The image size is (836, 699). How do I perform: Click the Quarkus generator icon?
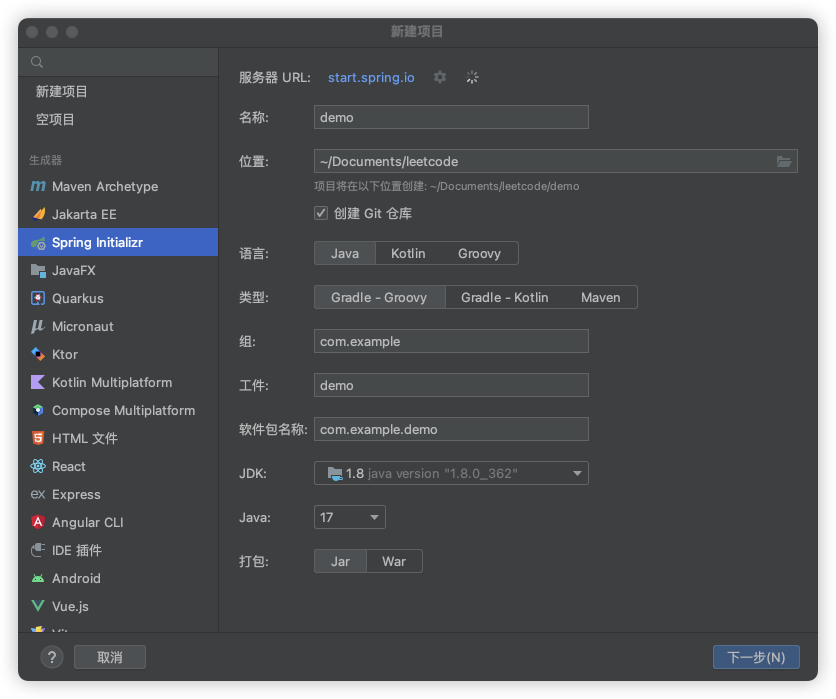click(x=38, y=298)
